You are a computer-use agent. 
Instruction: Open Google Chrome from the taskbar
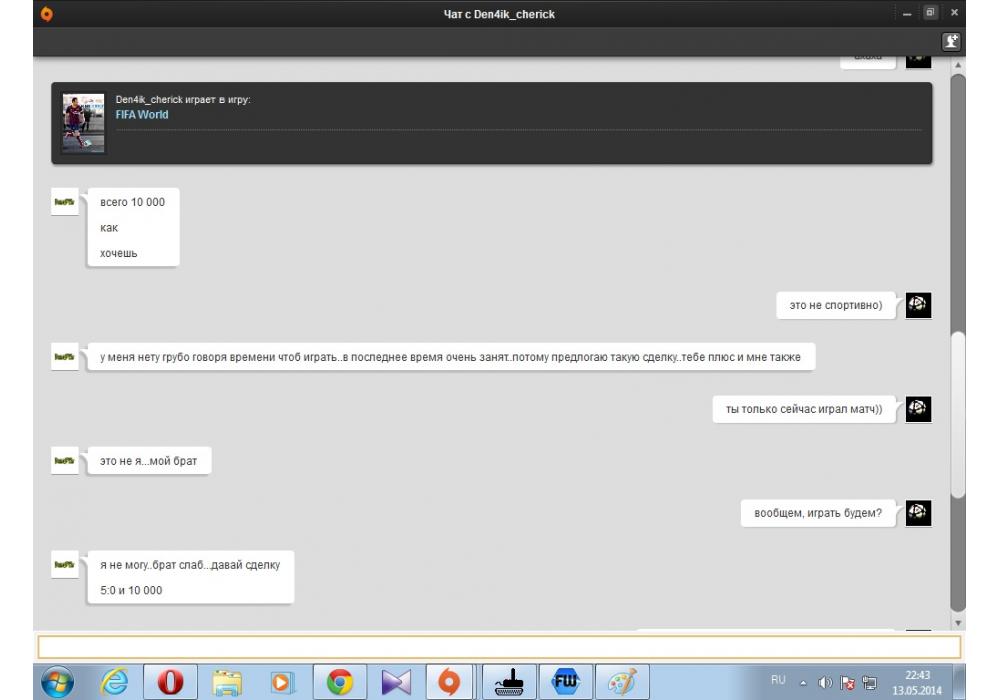(339, 682)
